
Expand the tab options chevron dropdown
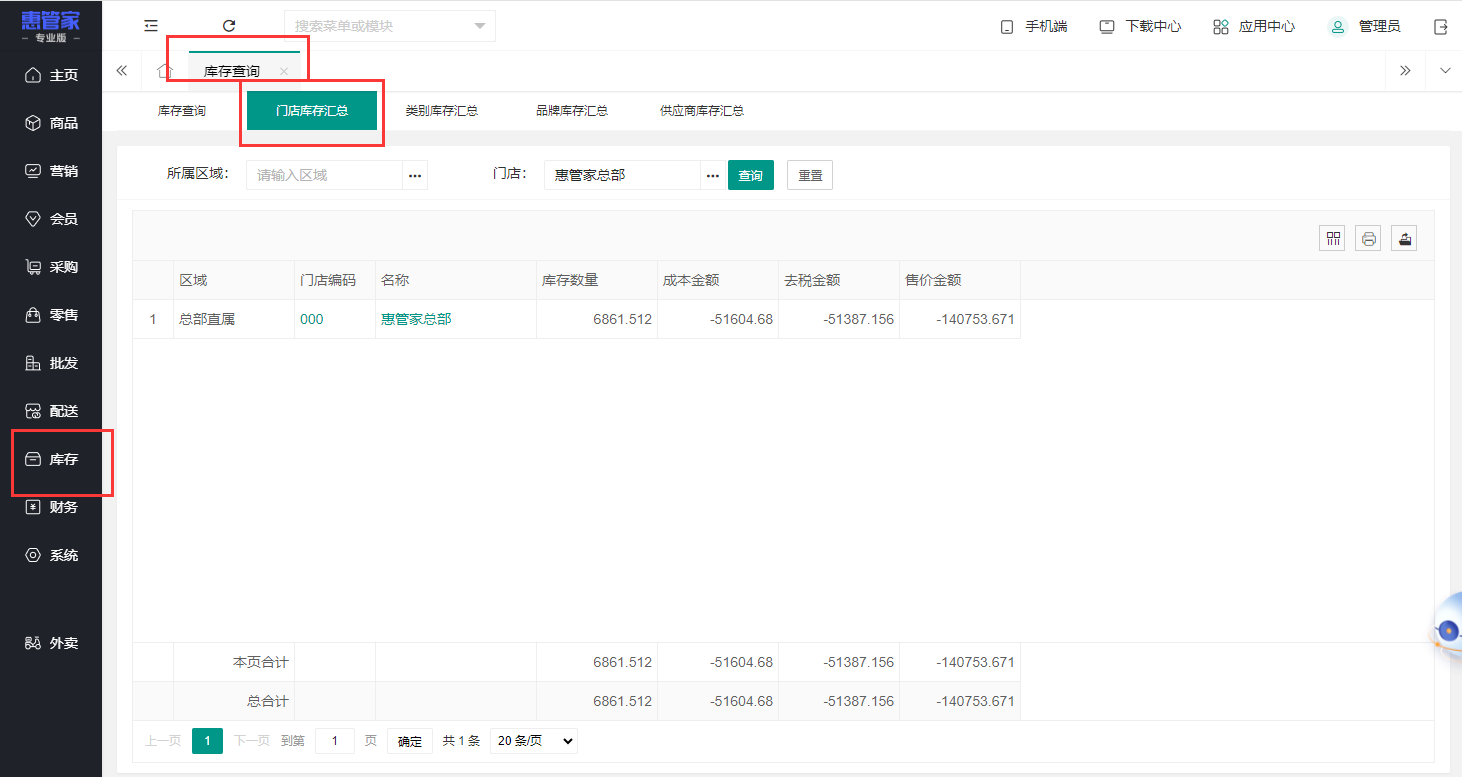coord(1444,70)
